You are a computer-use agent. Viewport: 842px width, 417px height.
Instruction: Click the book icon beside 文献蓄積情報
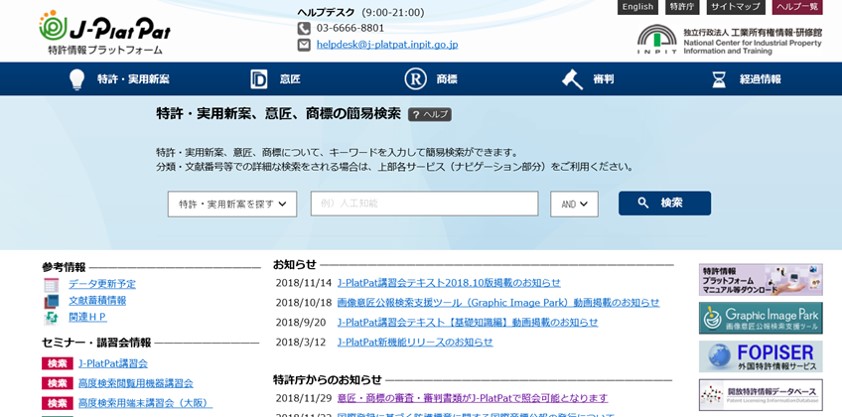(52, 301)
